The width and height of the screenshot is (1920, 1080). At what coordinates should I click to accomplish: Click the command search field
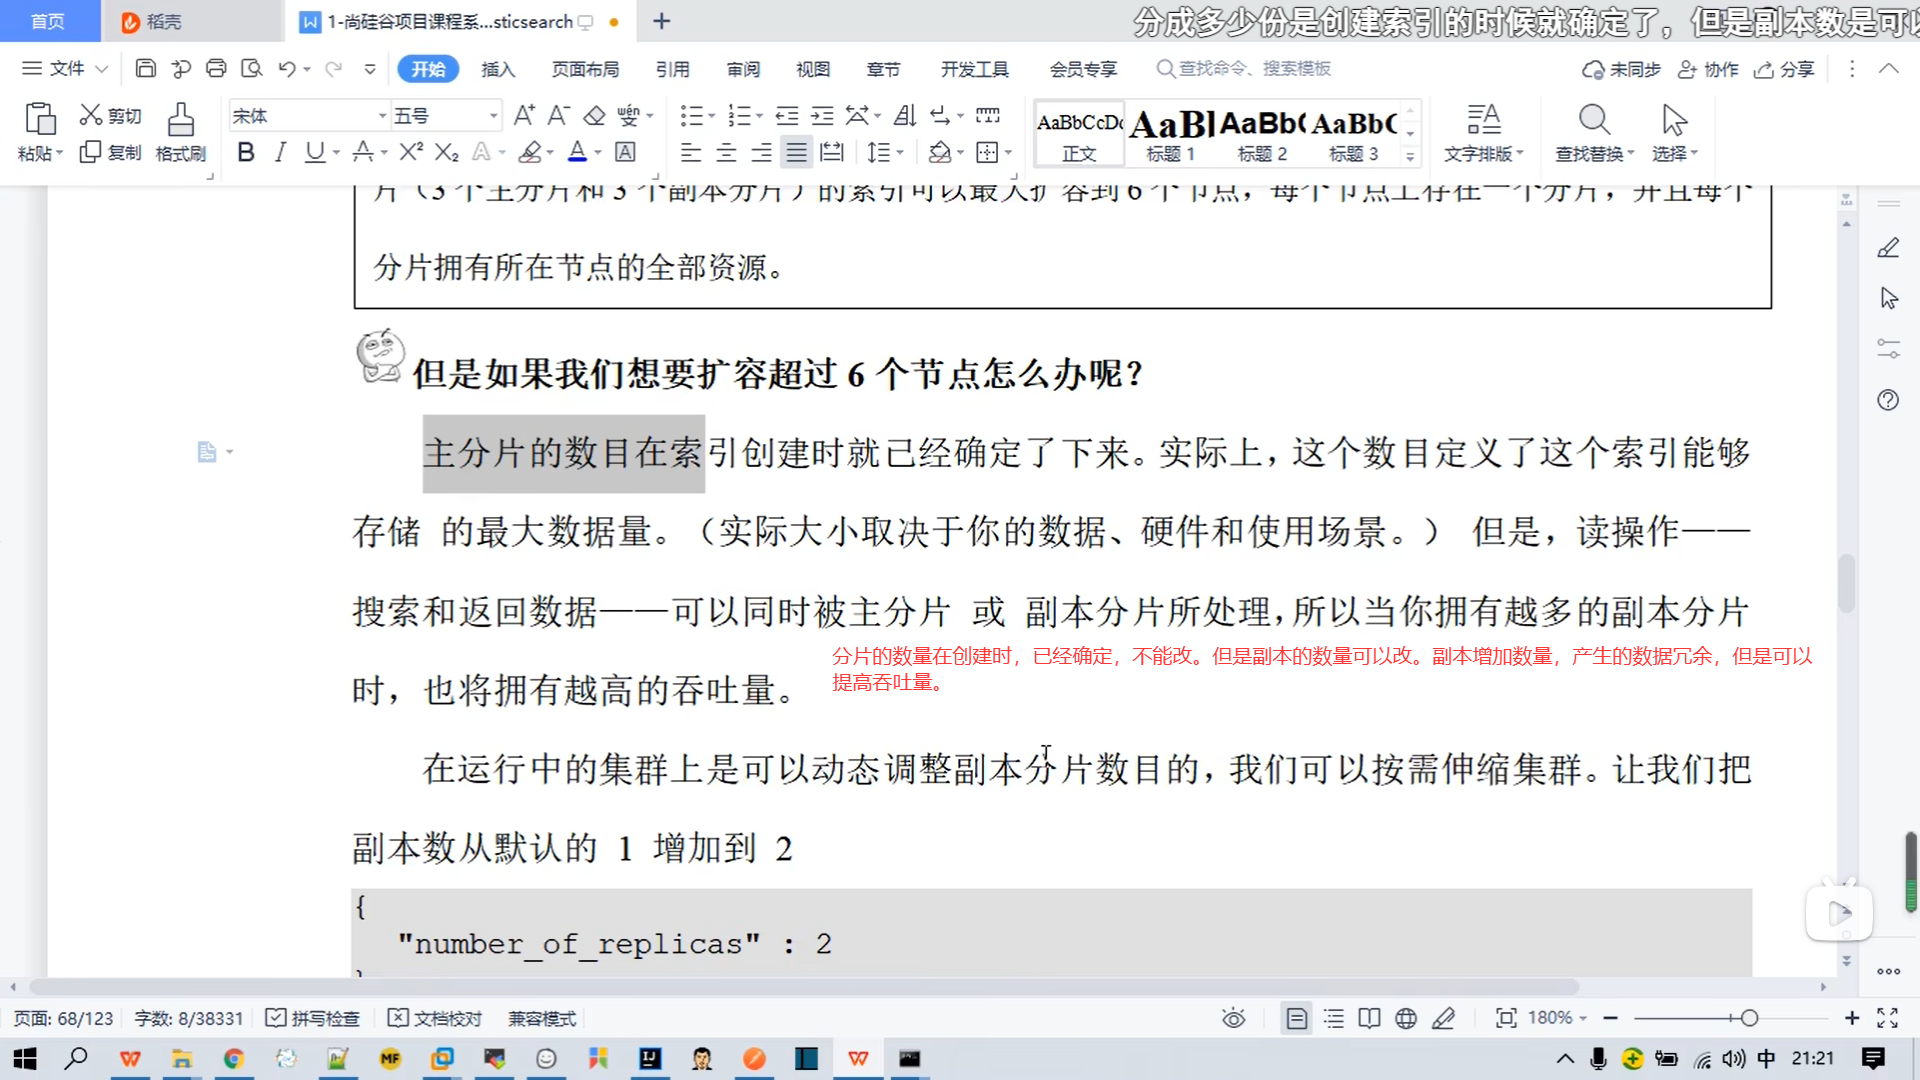[1254, 68]
